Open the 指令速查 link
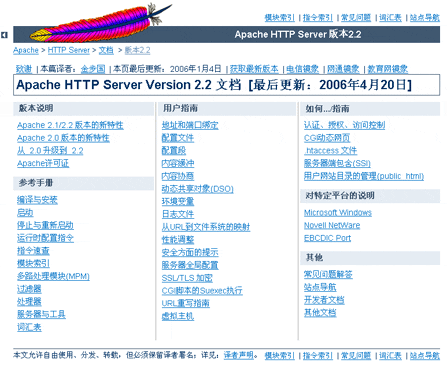 [33, 251]
